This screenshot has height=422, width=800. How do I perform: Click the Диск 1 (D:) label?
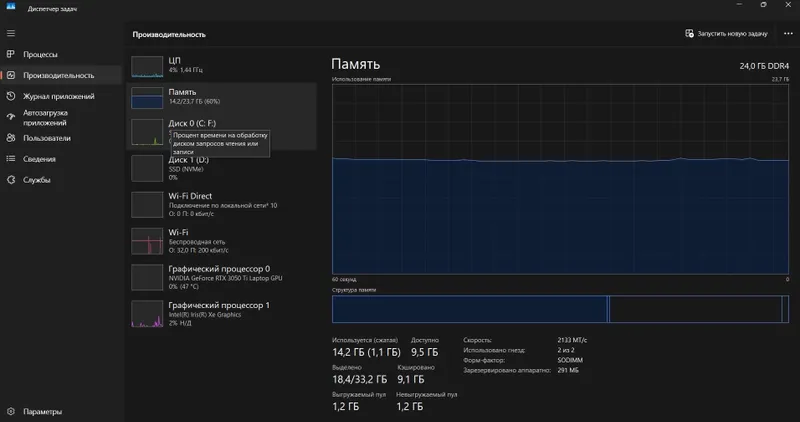tap(189, 160)
